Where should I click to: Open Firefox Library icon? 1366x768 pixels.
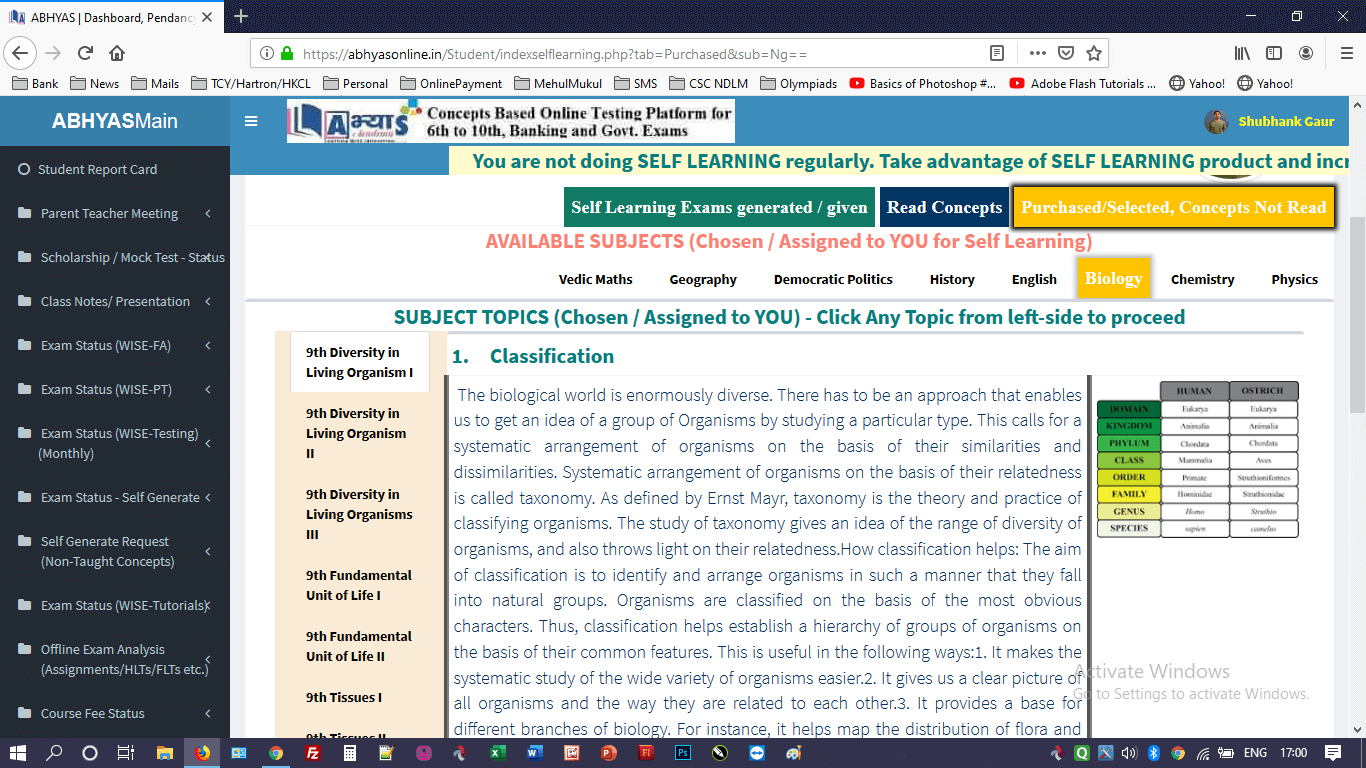[x=1241, y=53]
